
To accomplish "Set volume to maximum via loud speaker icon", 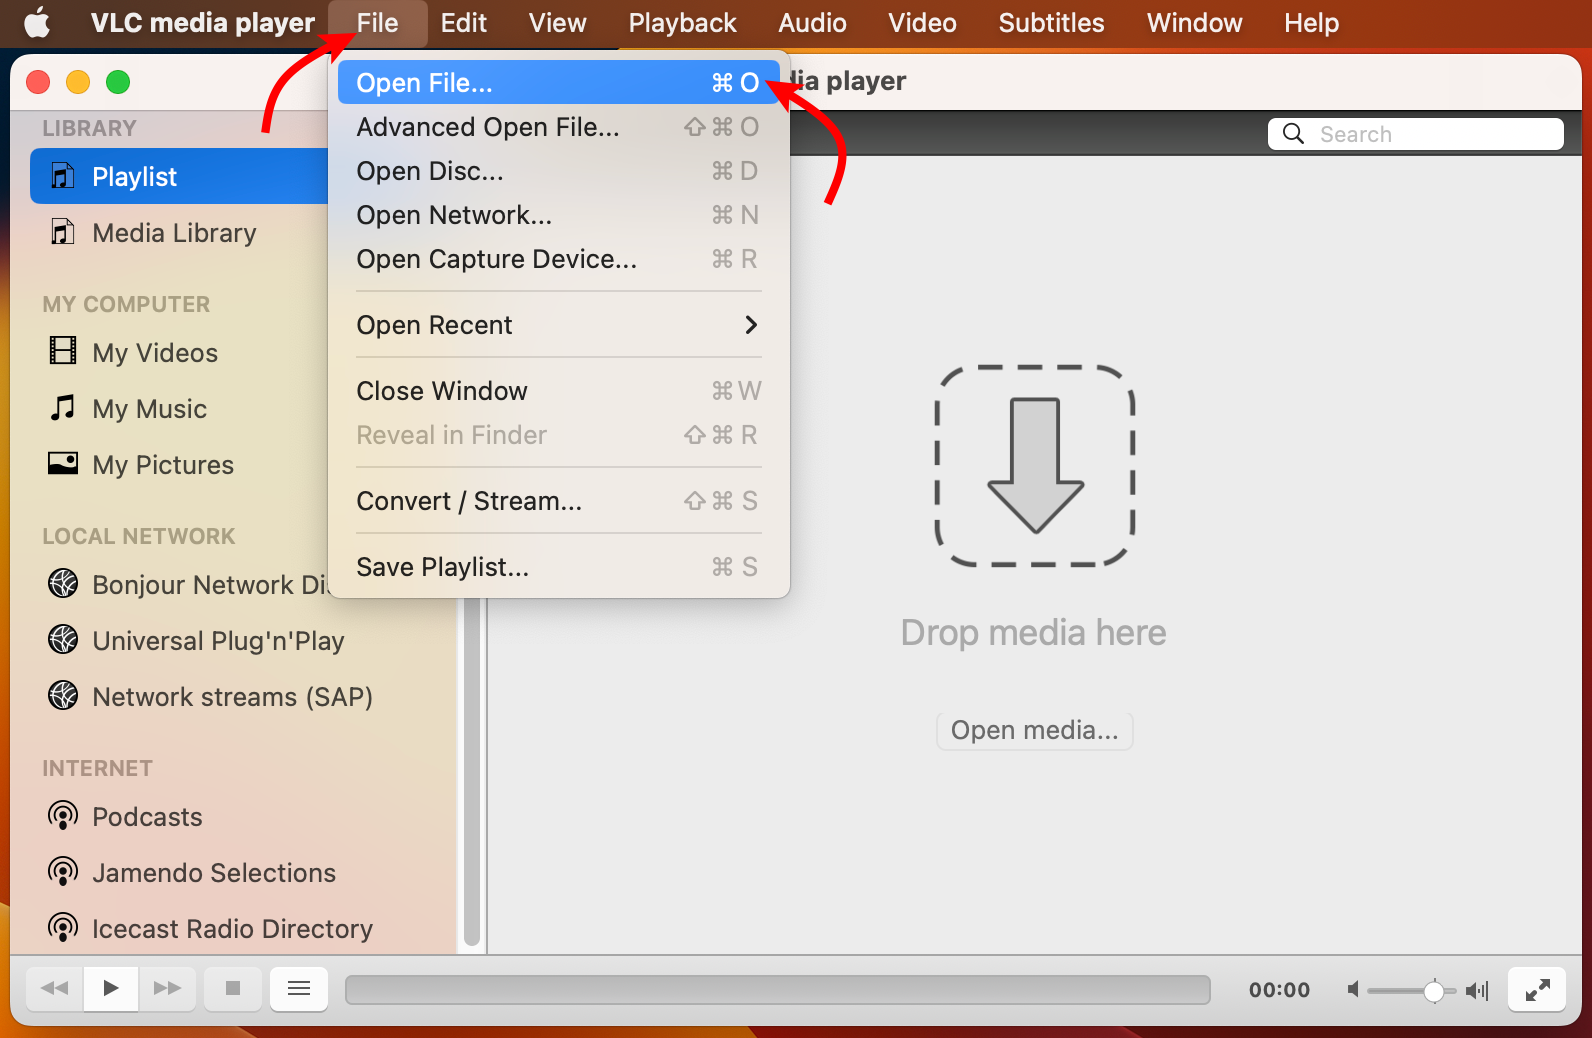I will (x=1478, y=990).
